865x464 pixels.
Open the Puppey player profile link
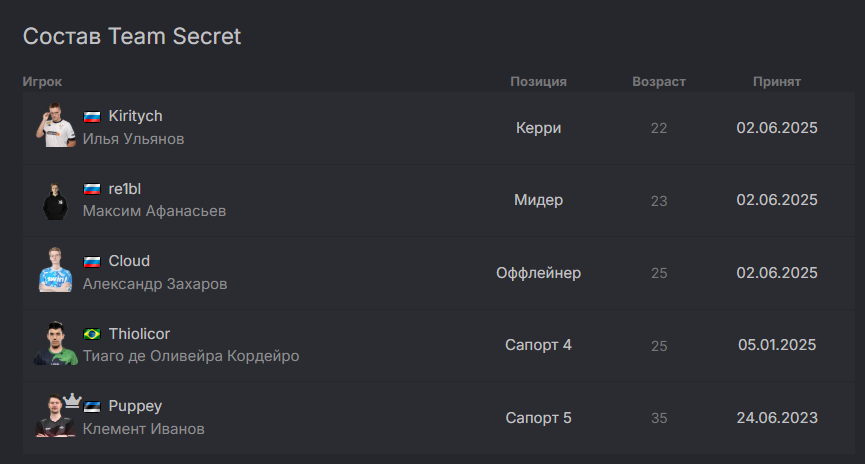pos(135,406)
